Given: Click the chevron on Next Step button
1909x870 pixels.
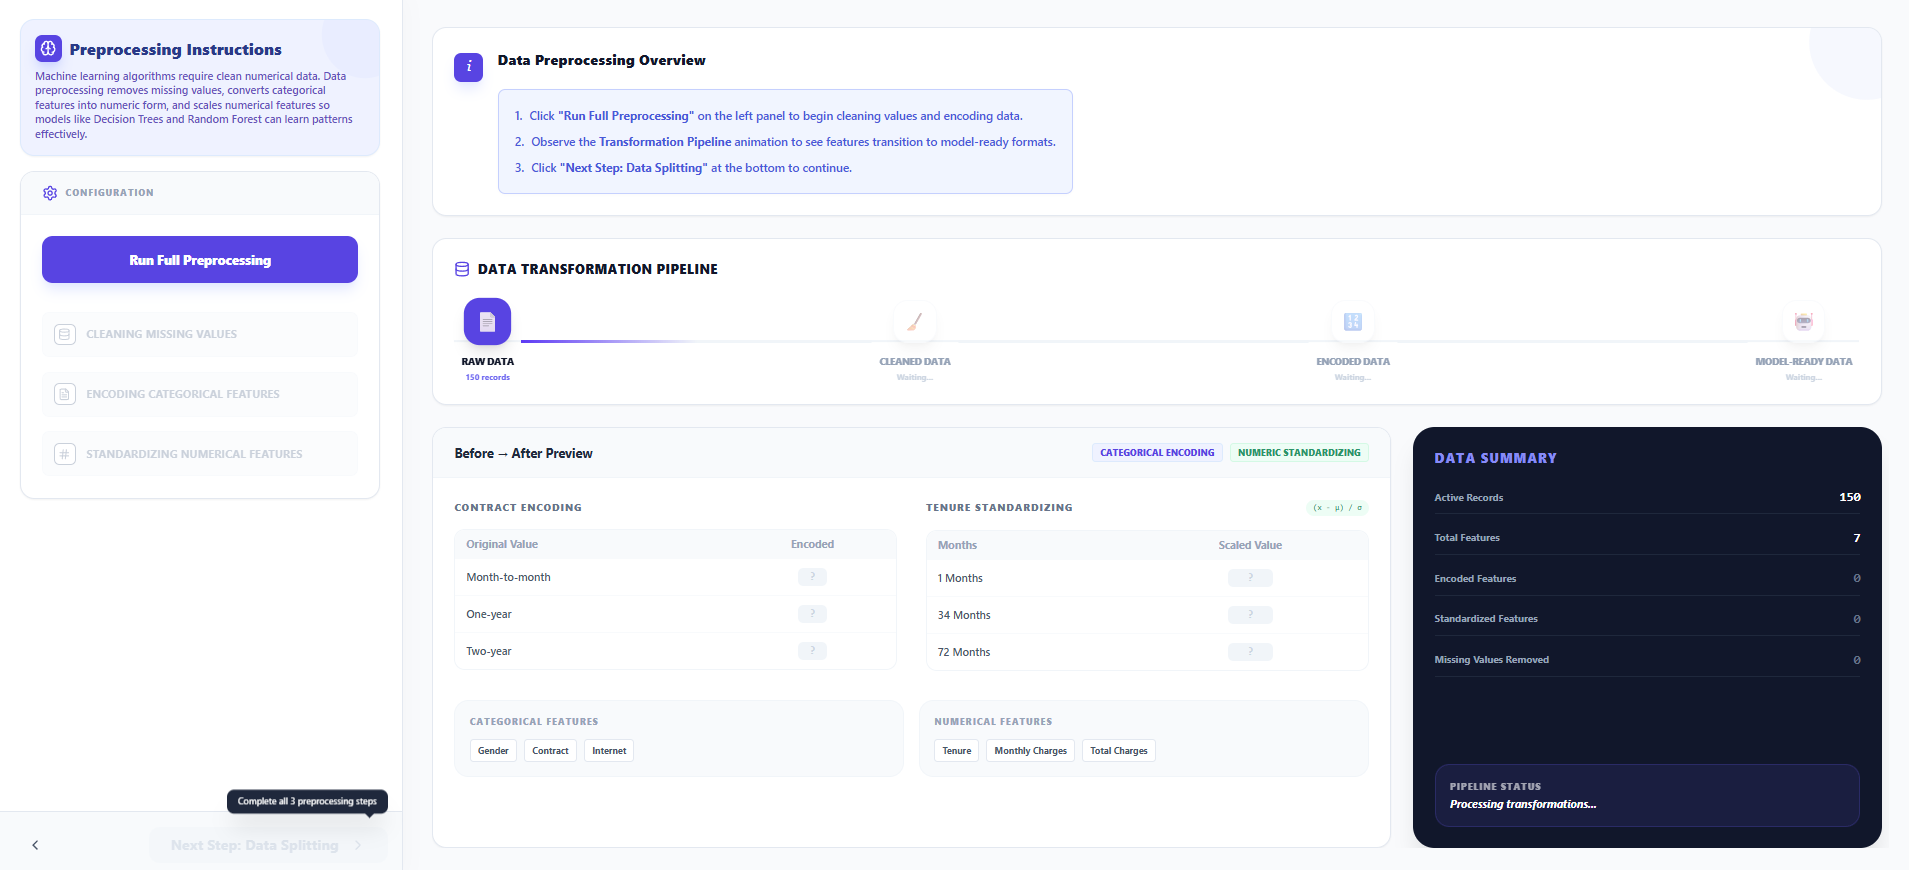Looking at the screenshot, I should (358, 845).
